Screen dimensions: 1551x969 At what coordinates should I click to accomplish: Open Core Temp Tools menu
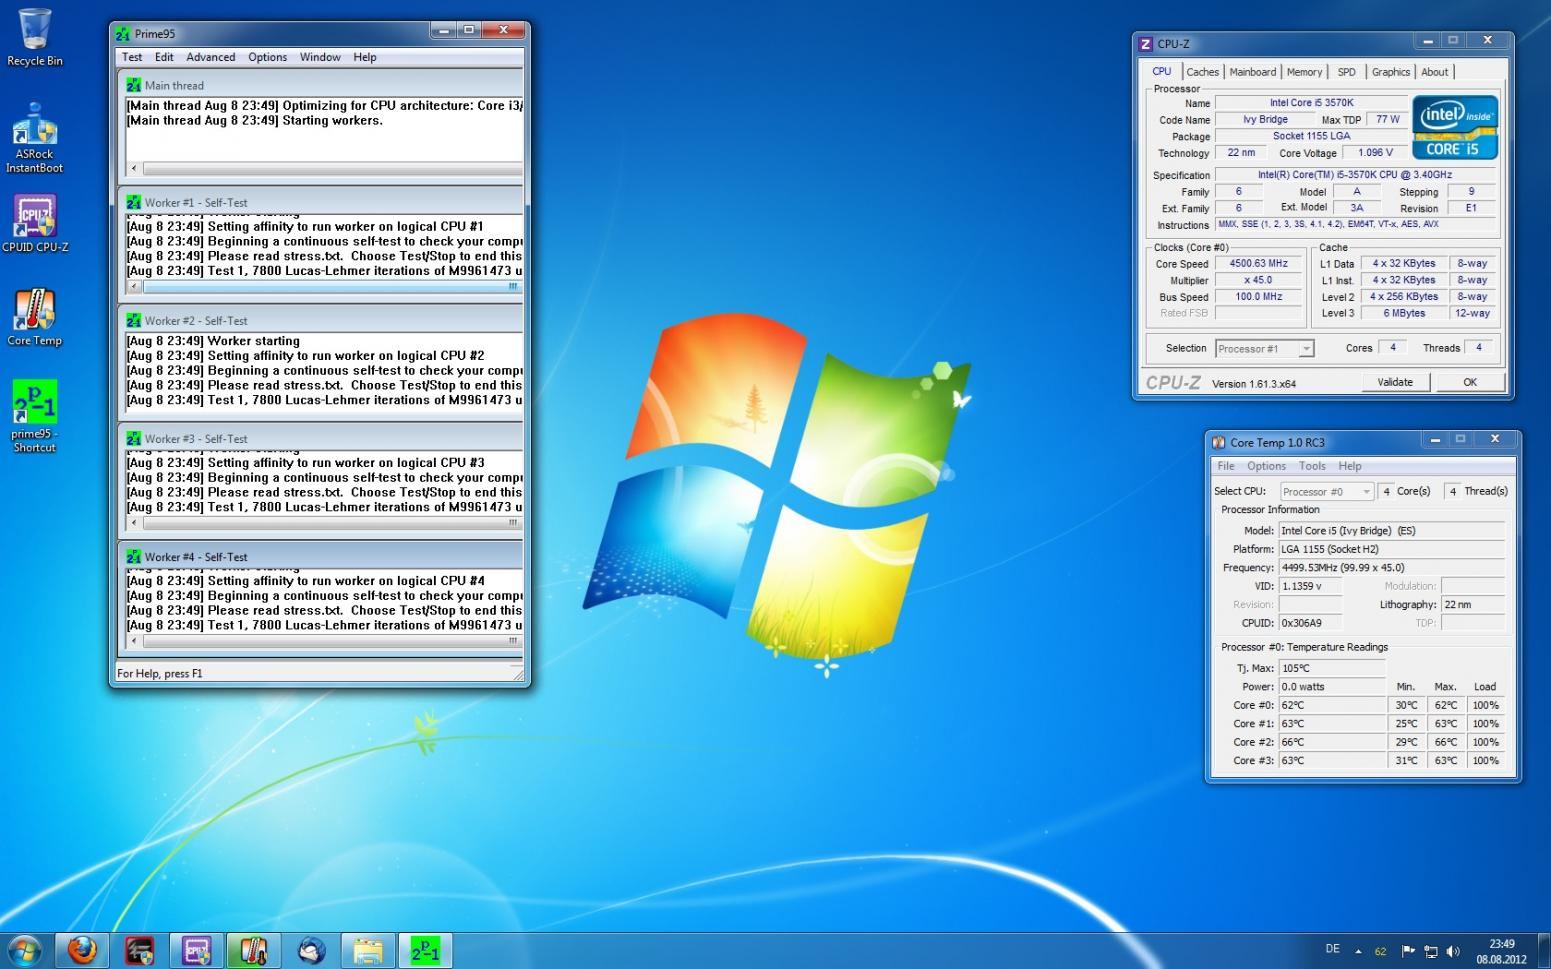[1312, 466]
